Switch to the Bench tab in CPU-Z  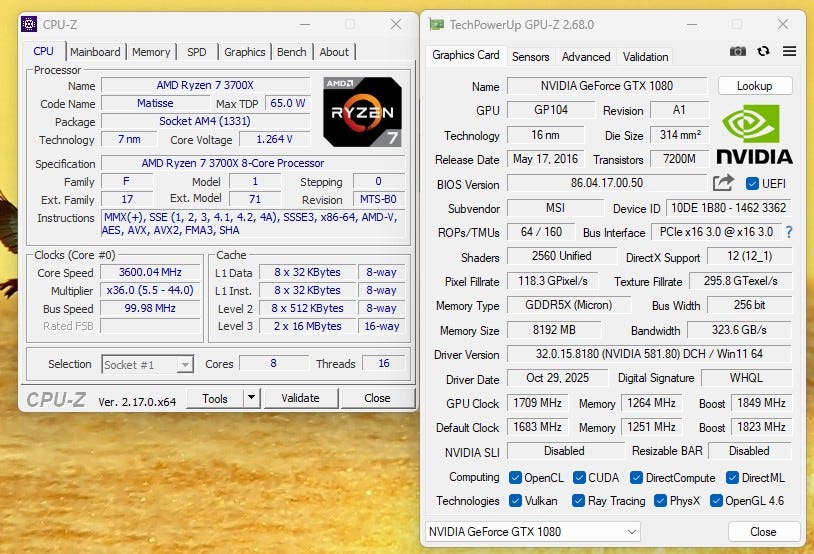pos(291,52)
